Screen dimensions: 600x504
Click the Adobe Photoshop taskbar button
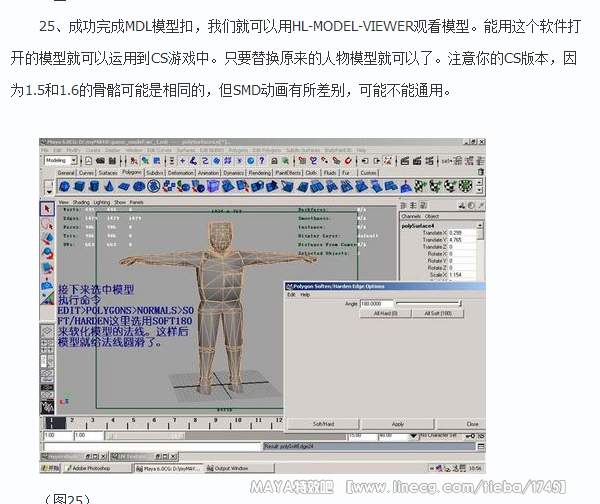click(x=98, y=468)
